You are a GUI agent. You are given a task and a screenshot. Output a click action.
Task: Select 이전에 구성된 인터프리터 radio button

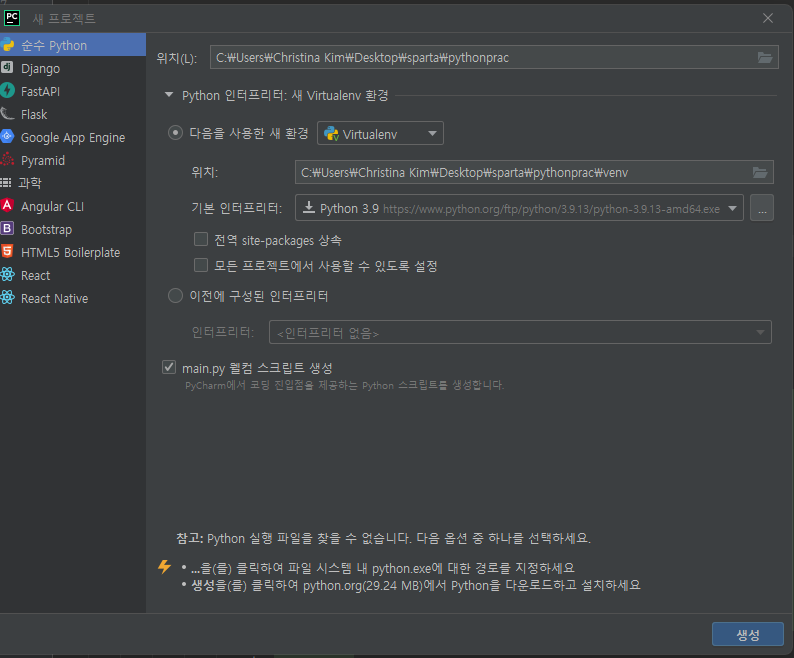(175, 295)
